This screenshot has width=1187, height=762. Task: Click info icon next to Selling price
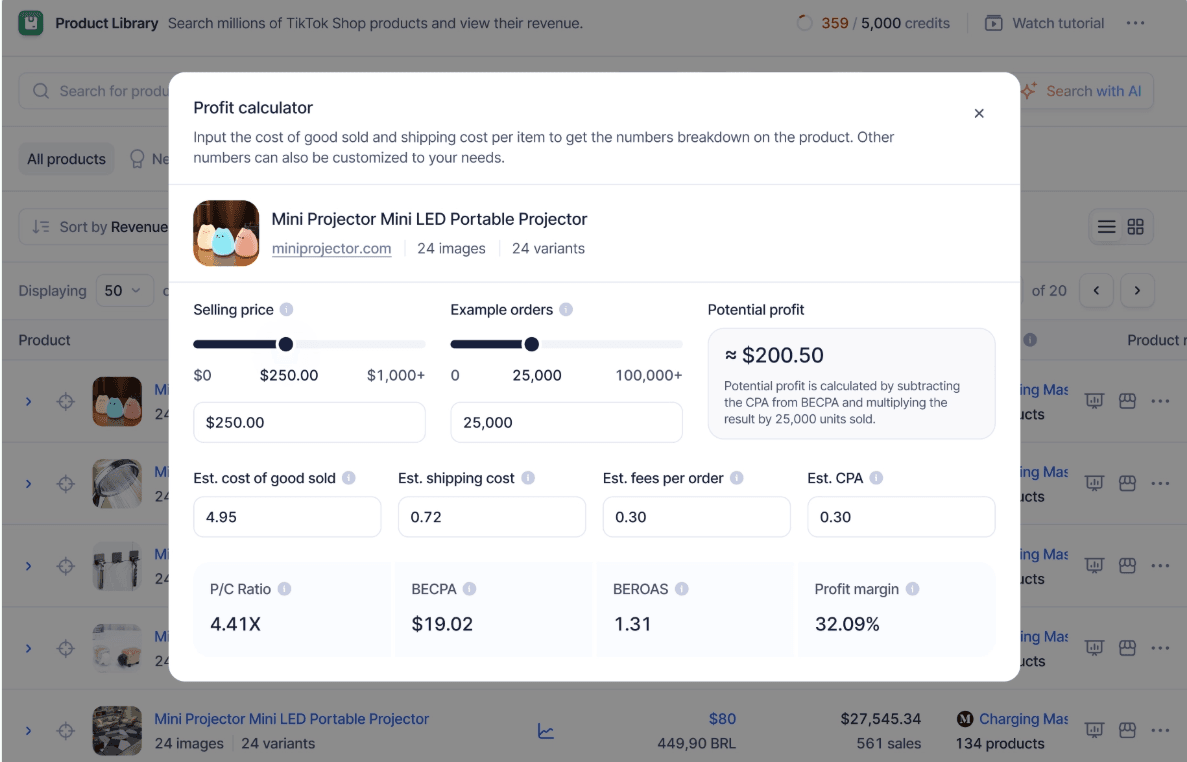coord(287,310)
